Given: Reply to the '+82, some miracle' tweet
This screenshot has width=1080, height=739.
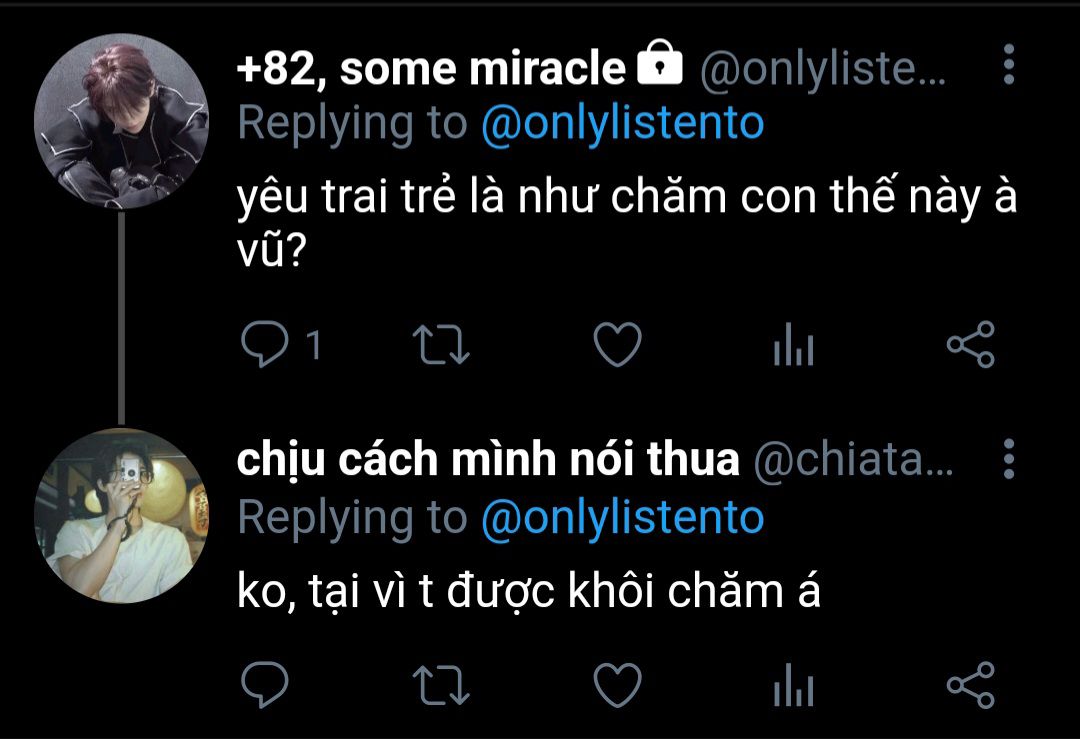Looking at the screenshot, I should (265, 344).
